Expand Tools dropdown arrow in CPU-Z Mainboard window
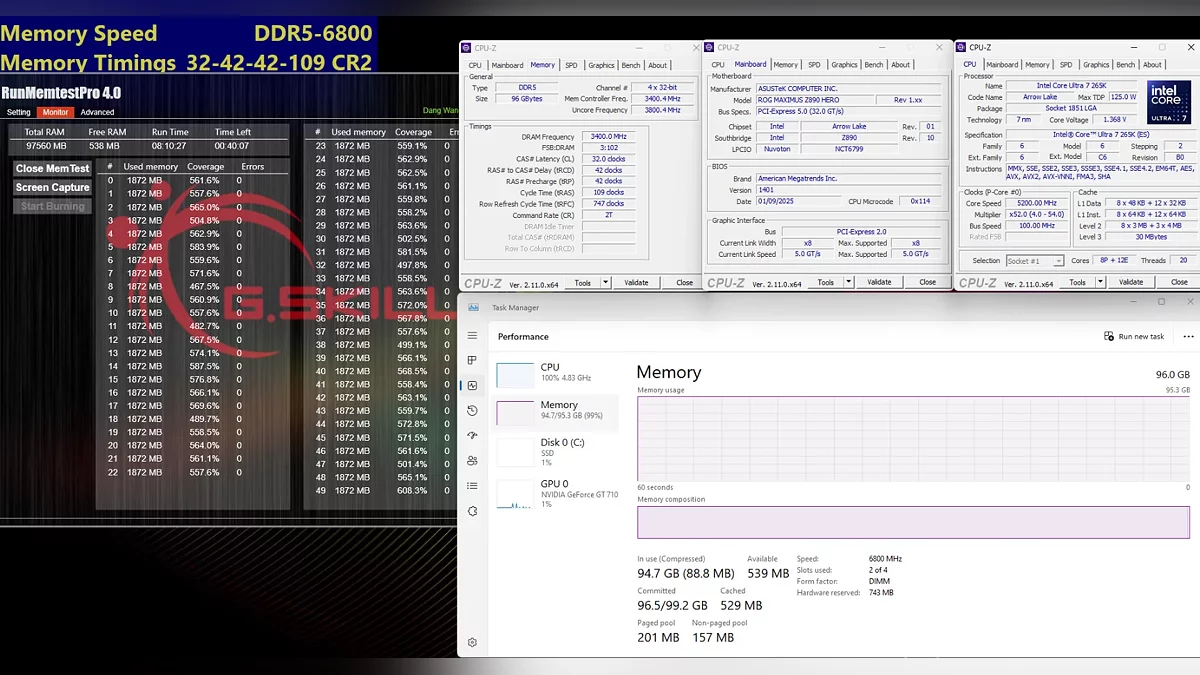The image size is (1200, 675). [x=849, y=283]
